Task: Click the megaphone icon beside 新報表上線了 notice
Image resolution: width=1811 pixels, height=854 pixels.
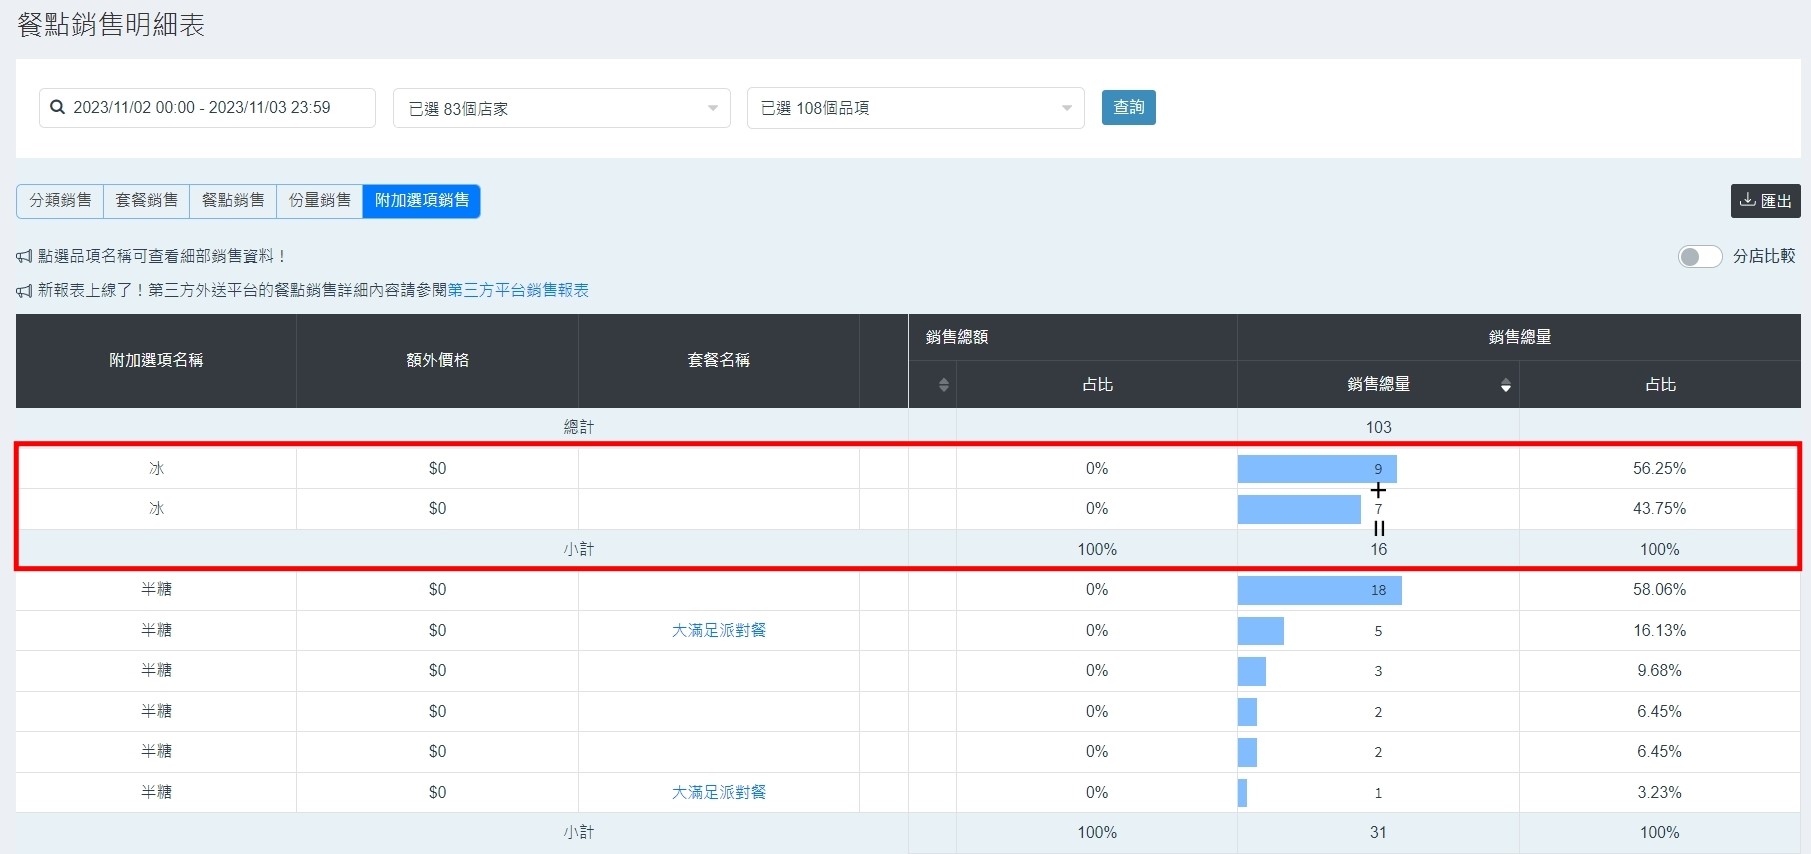Action: pyautogui.click(x=24, y=291)
